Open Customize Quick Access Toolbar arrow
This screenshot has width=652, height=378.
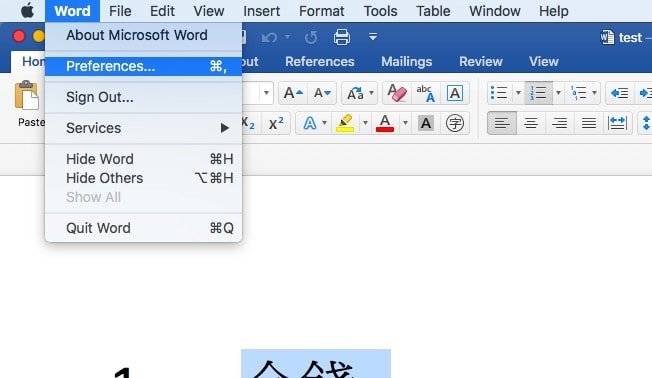[x=373, y=37]
